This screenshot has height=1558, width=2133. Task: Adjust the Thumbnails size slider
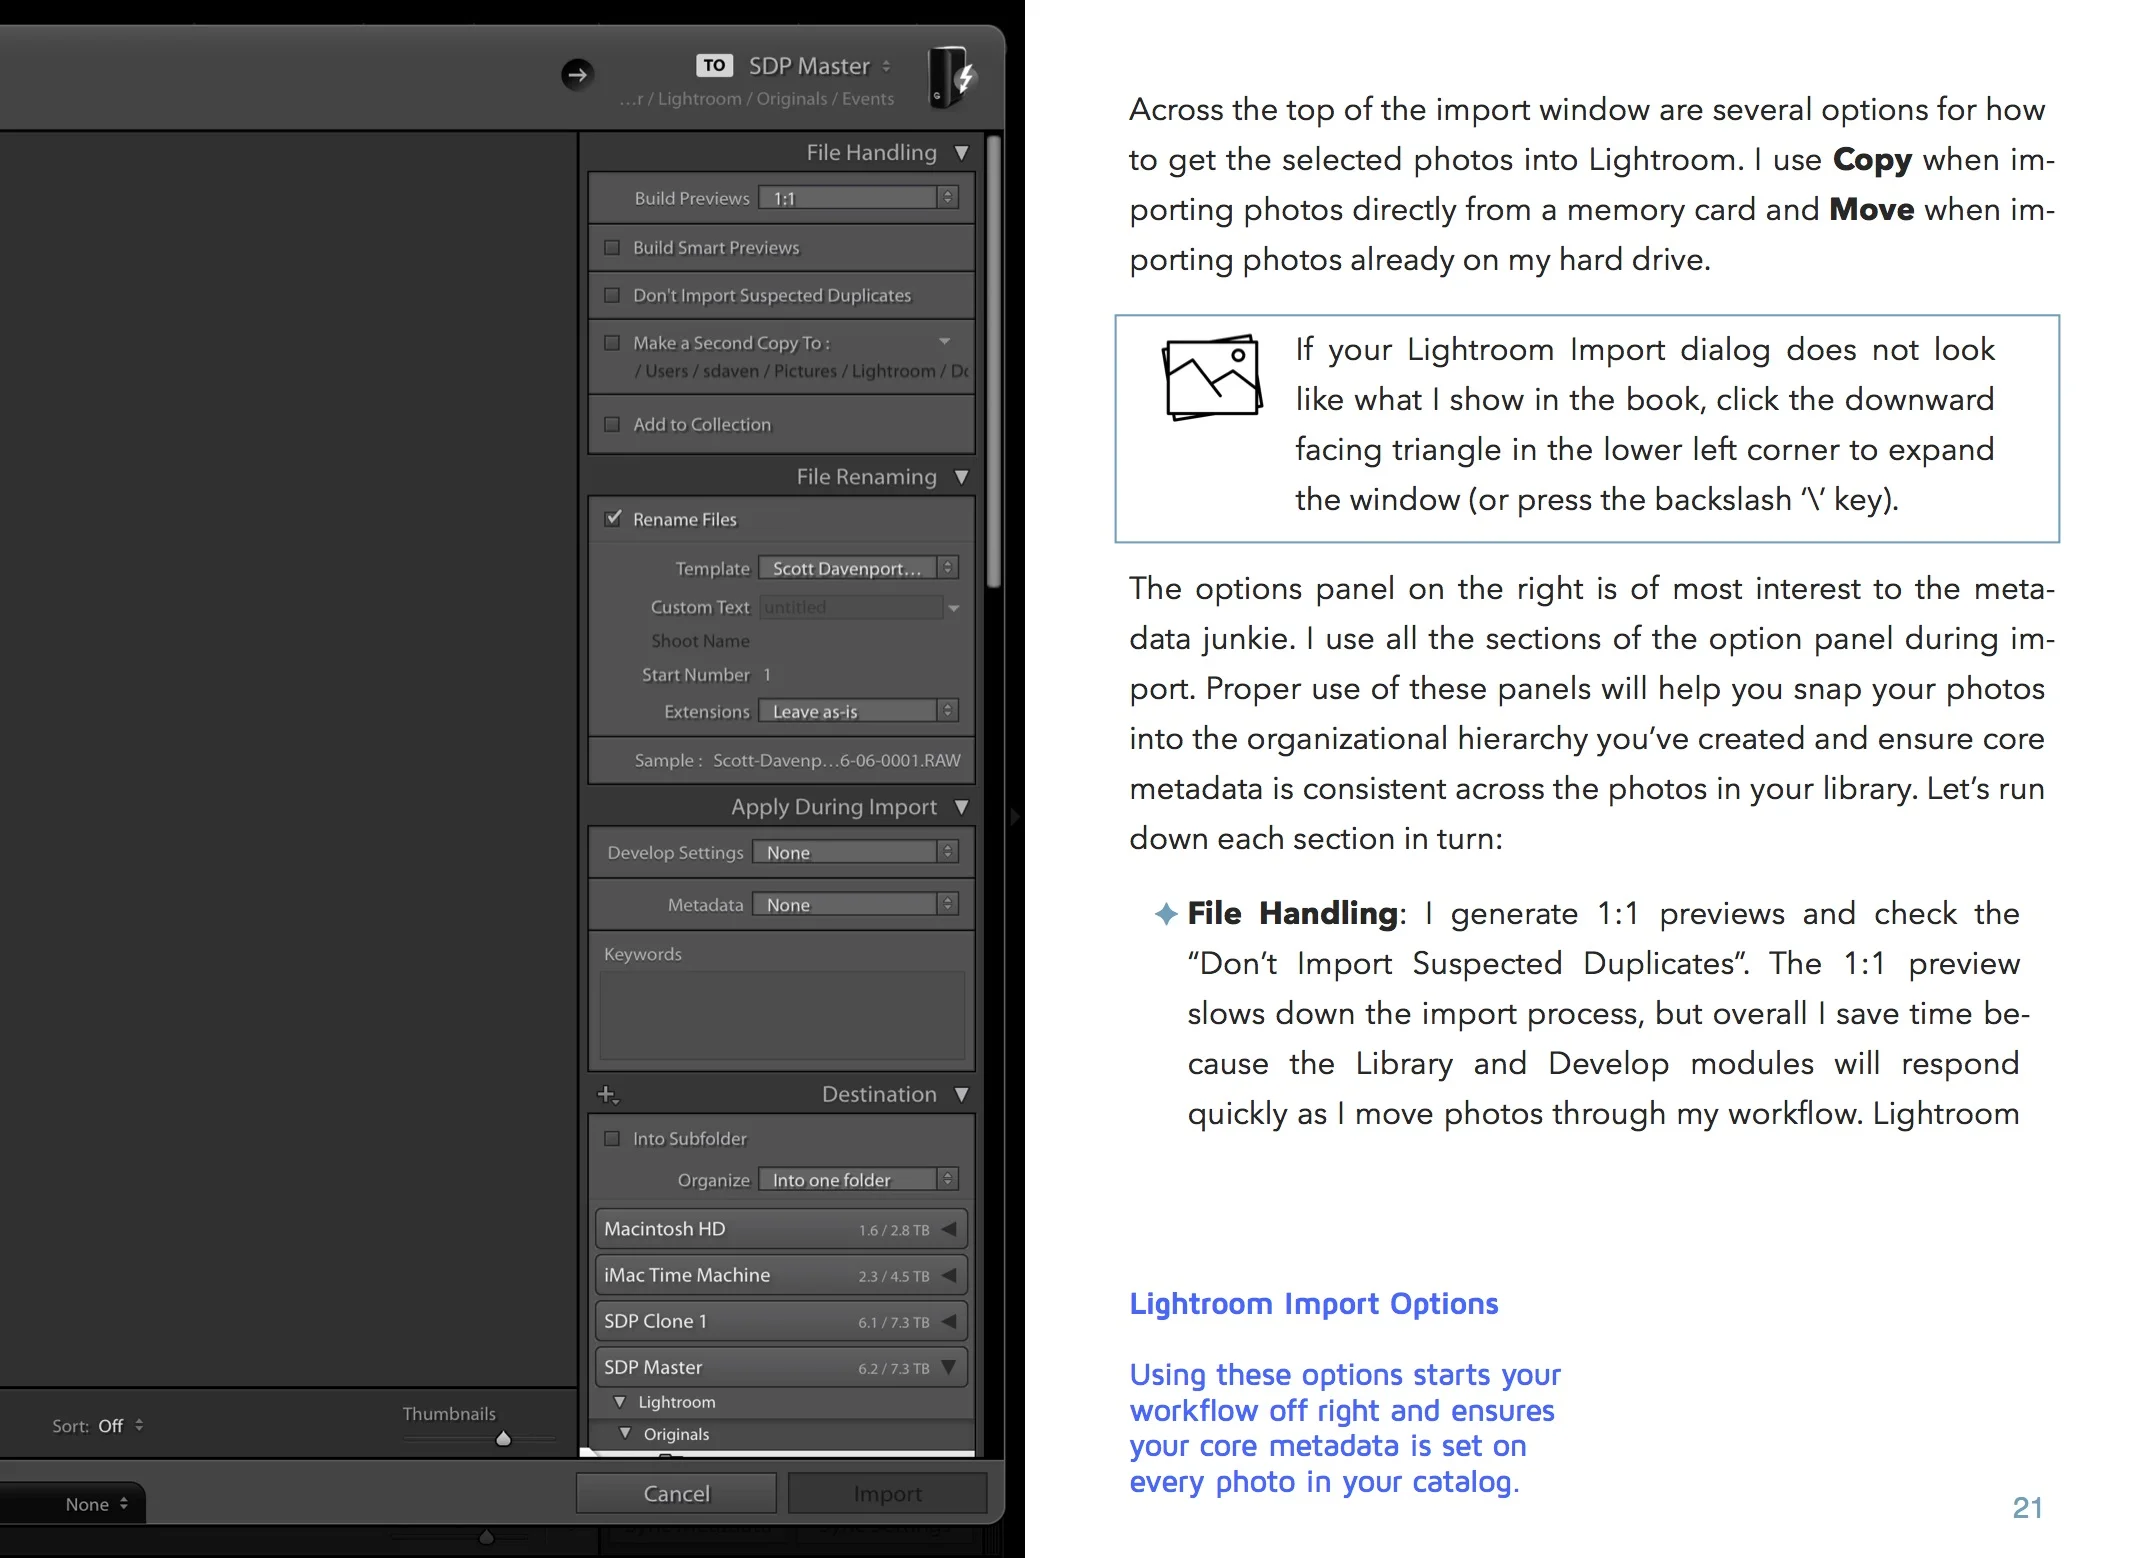point(504,1439)
